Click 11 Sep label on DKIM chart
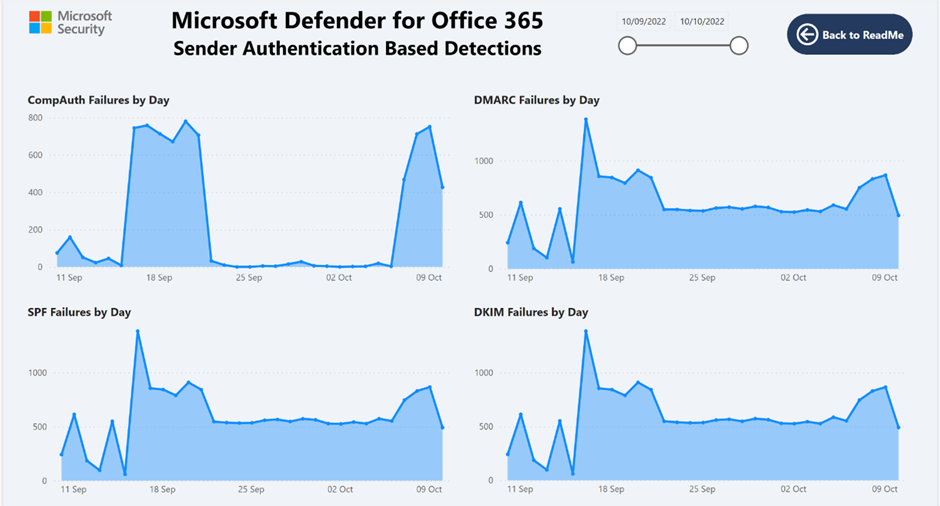This screenshot has height=506, width=940. coord(520,489)
